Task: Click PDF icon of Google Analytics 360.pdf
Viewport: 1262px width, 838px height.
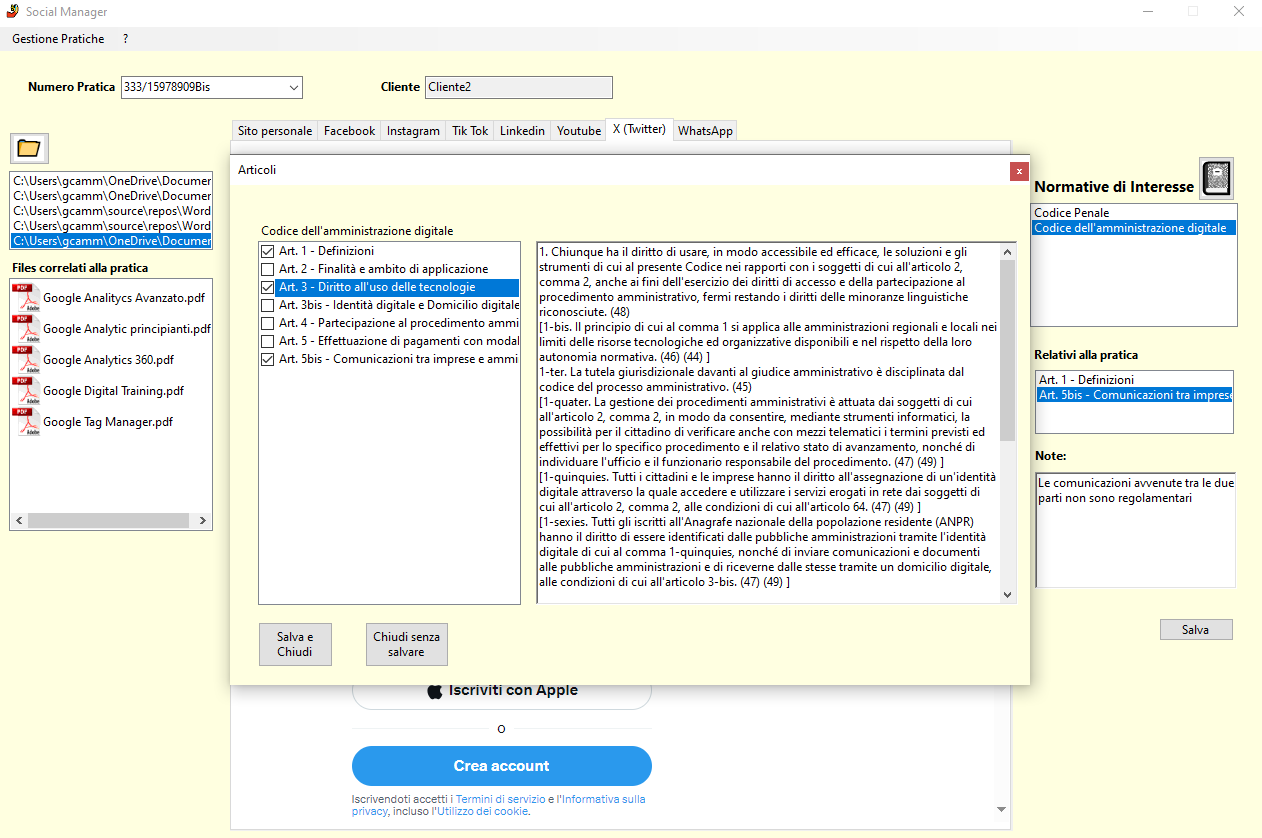Action: click(27, 360)
